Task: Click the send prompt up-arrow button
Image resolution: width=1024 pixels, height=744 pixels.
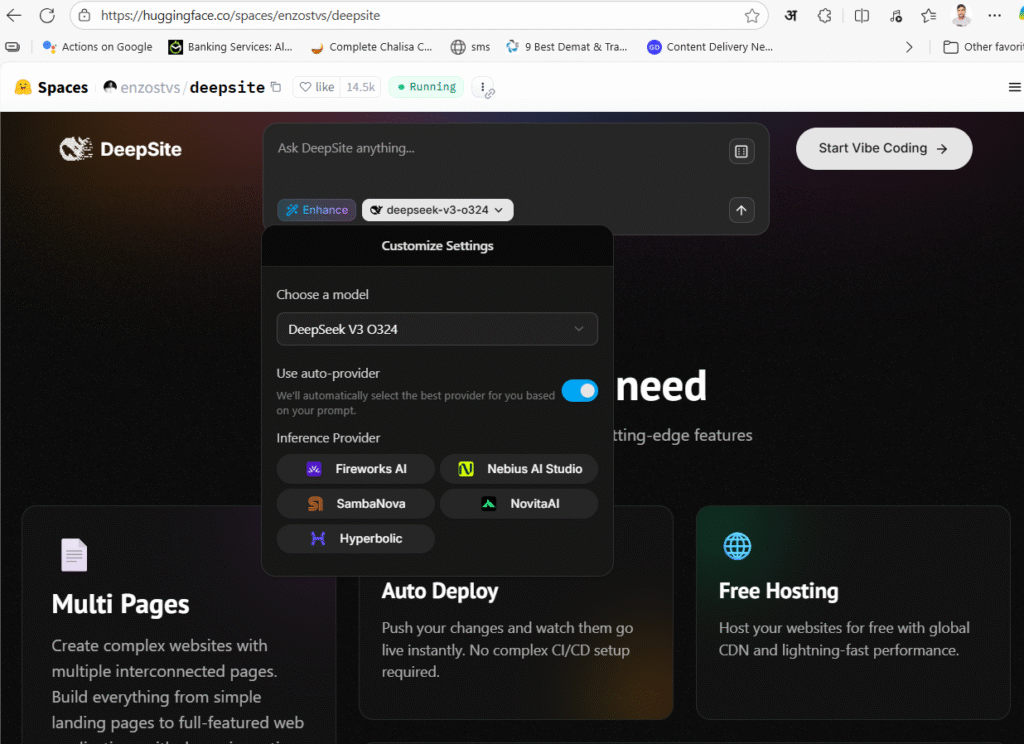Action: (741, 210)
